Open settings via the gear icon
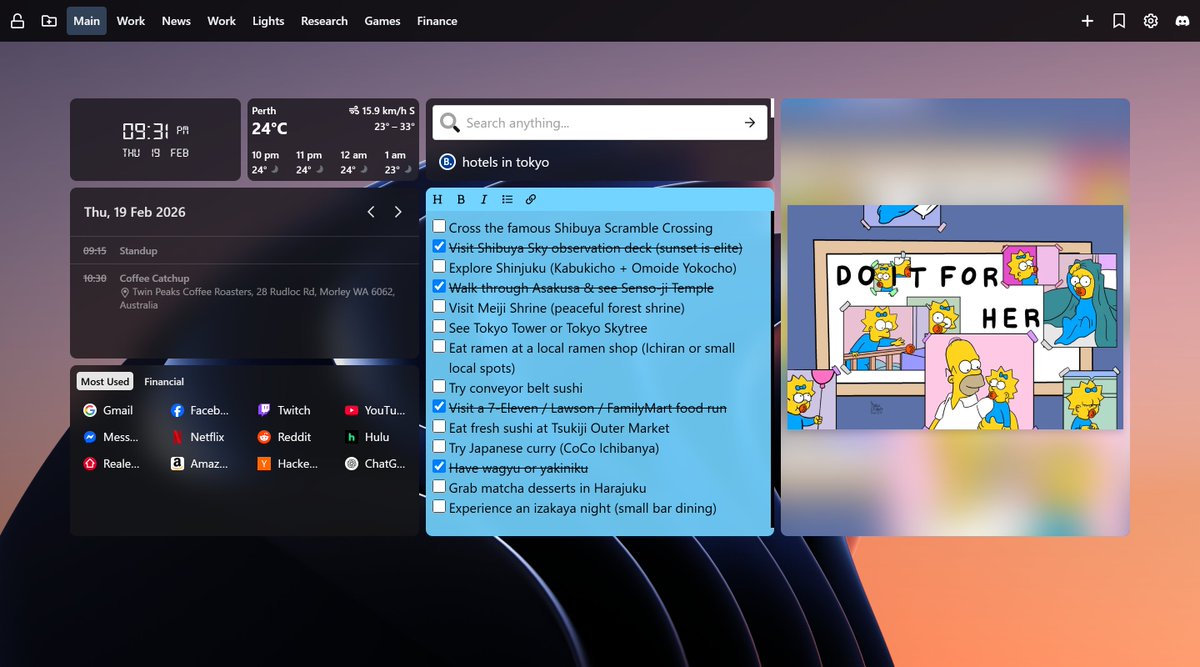1200x667 pixels. pos(1151,21)
